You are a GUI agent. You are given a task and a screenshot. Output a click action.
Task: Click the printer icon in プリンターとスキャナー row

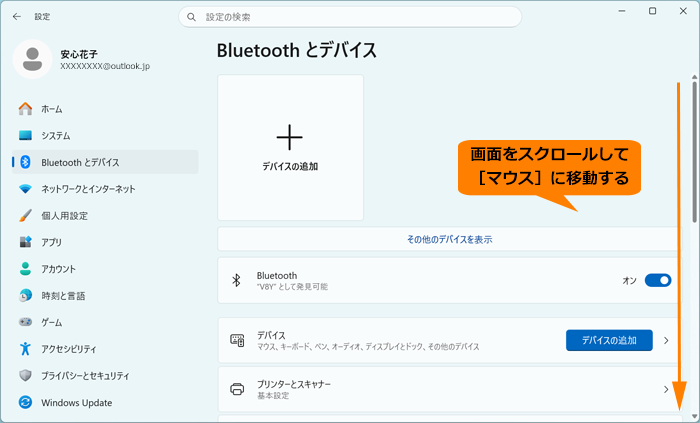point(237,389)
